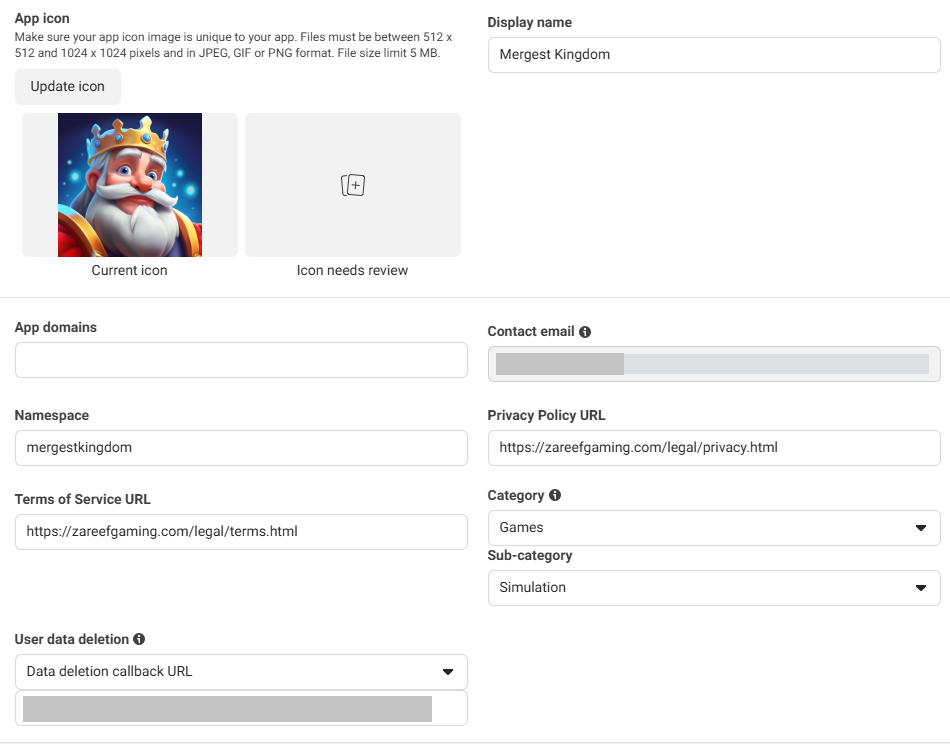
Task: Click the Current icon king image
Action: (129, 184)
